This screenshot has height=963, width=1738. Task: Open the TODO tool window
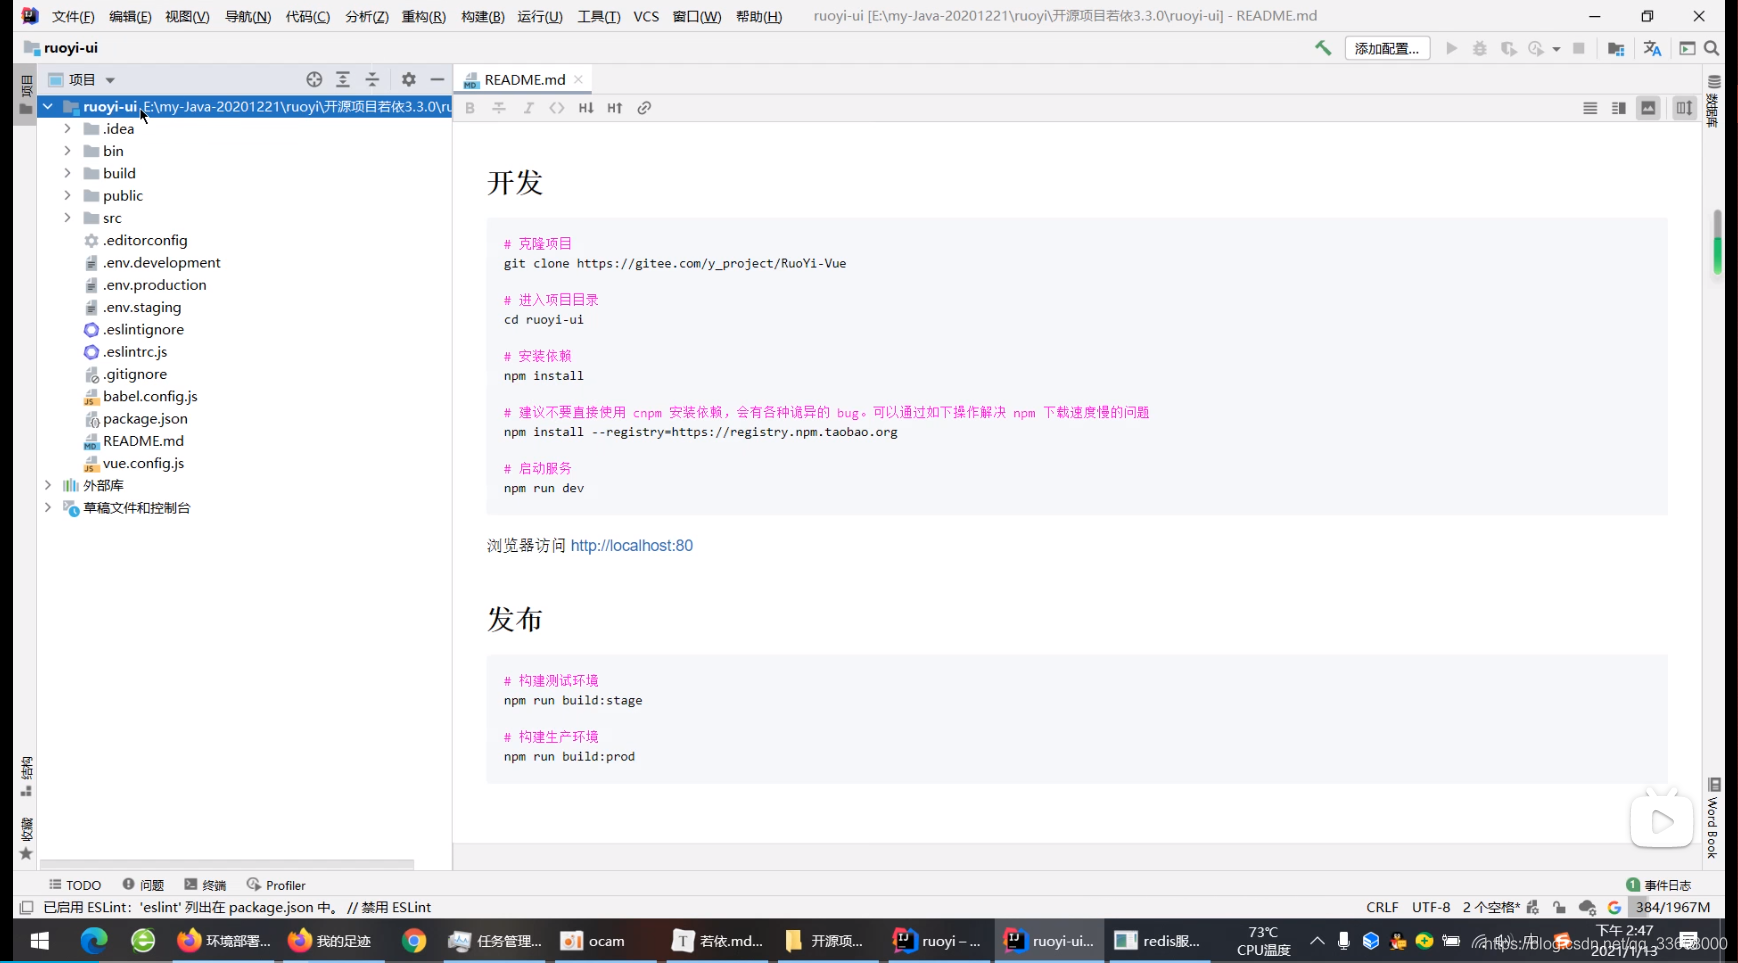75,885
